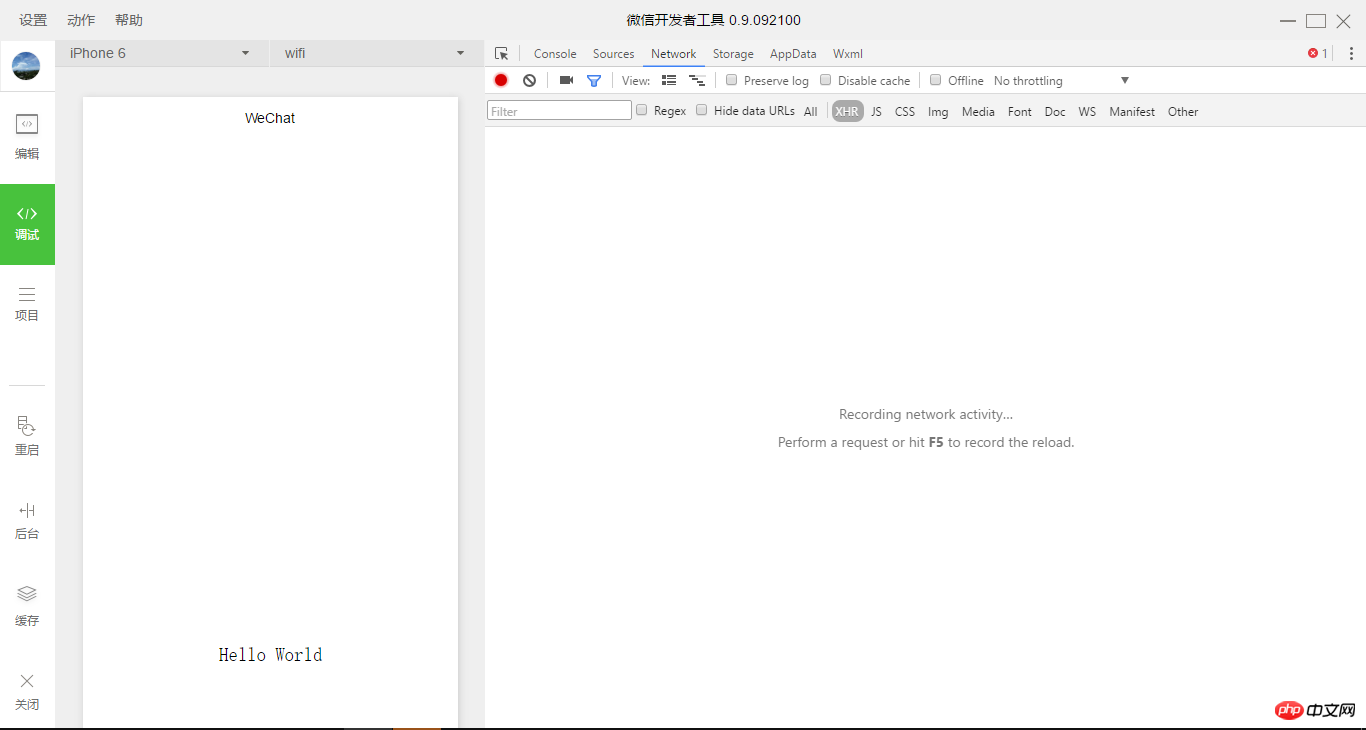The width and height of the screenshot is (1366, 730).
Task: Open the 动作 (Actions) menu
Action: pos(81,20)
